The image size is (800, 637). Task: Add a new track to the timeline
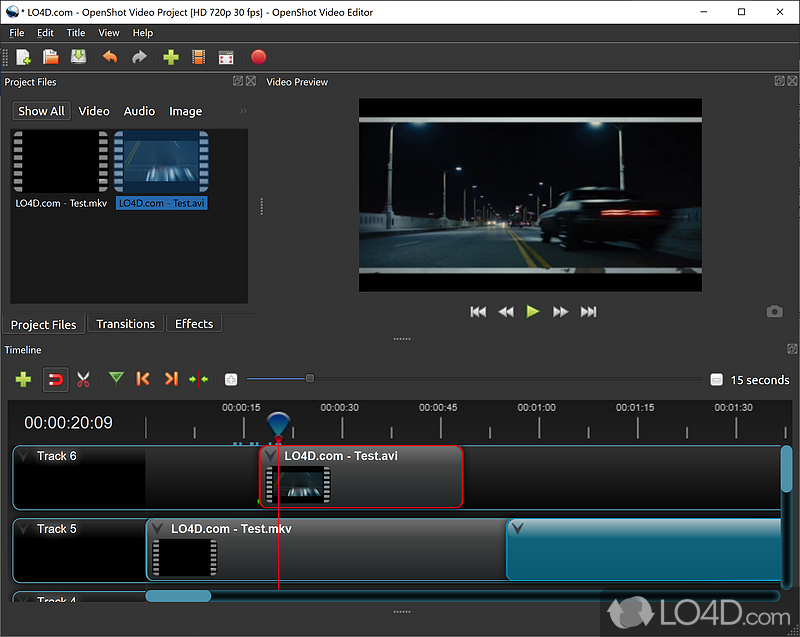pyautogui.click(x=22, y=379)
